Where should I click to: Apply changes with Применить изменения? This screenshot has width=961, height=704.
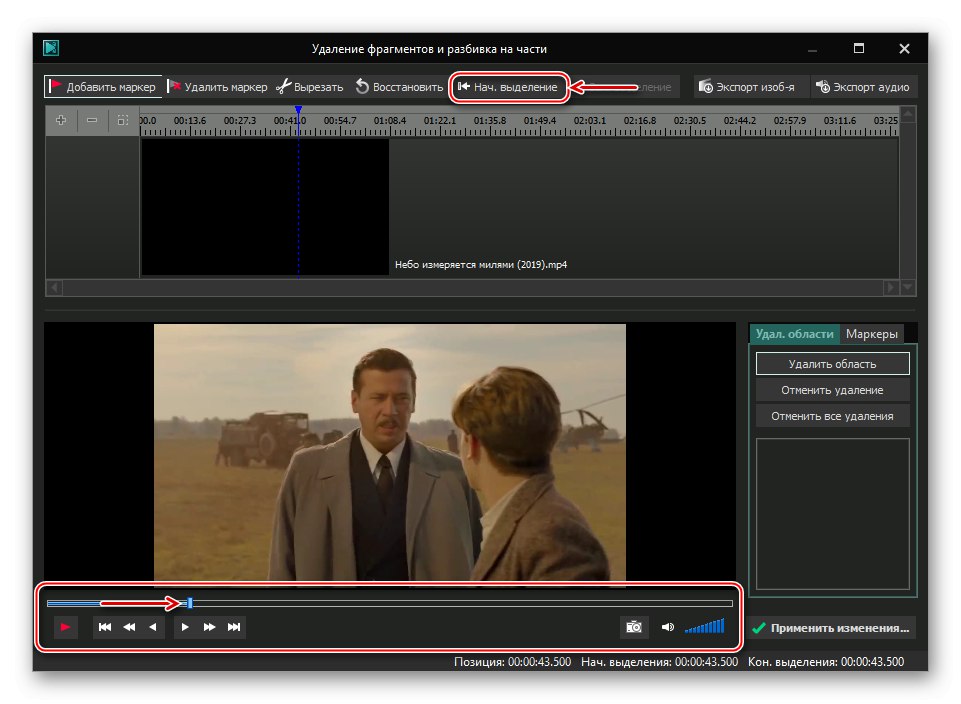tap(832, 628)
